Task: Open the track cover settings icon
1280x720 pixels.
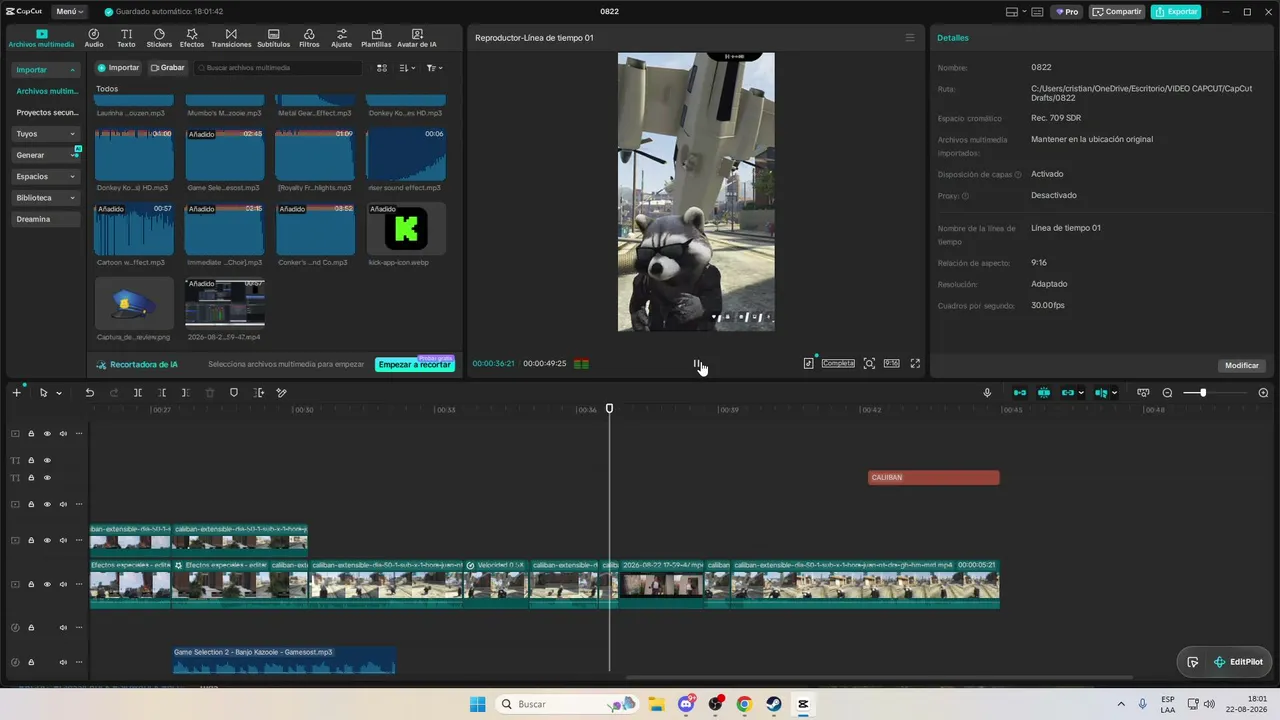Action: click(1143, 393)
